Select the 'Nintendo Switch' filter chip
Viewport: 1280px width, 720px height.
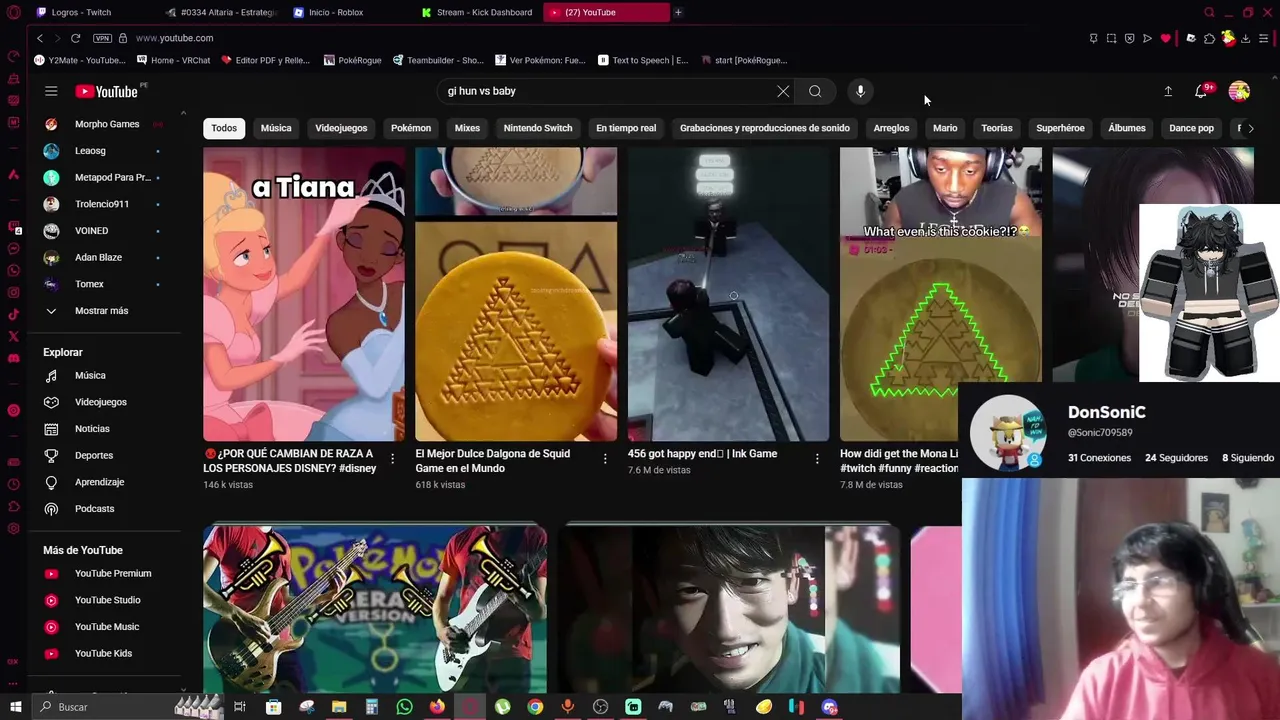pyautogui.click(x=538, y=128)
